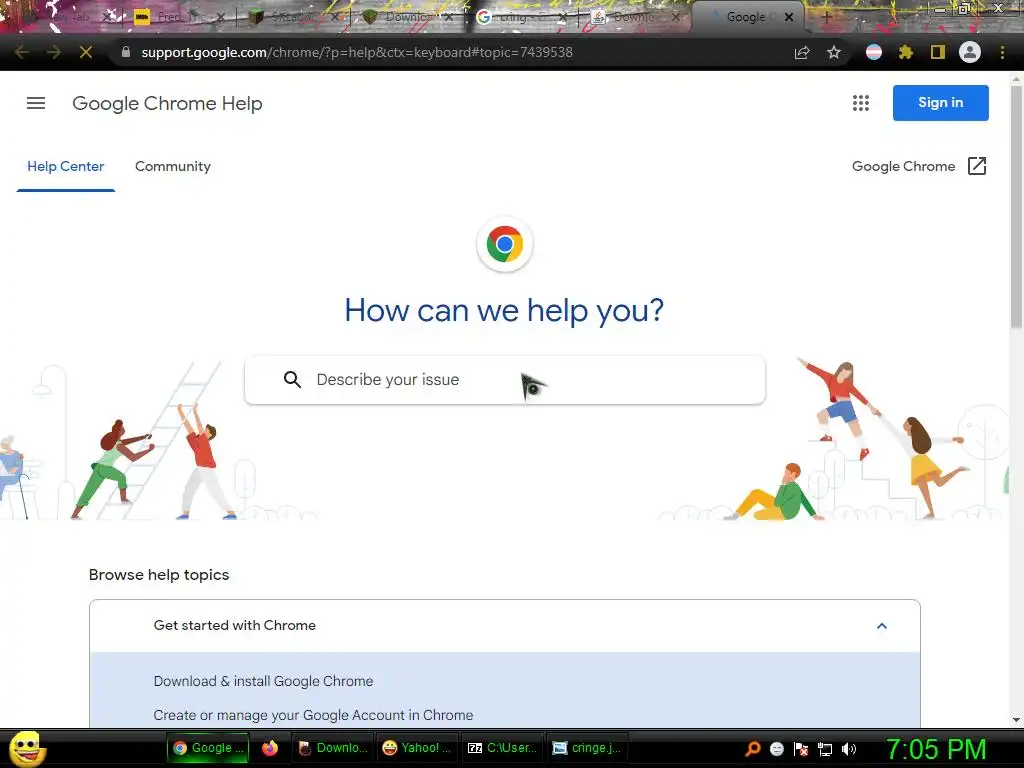
Task: Open the Chrome three-dot menu
Action: (x=1002, y=52)
